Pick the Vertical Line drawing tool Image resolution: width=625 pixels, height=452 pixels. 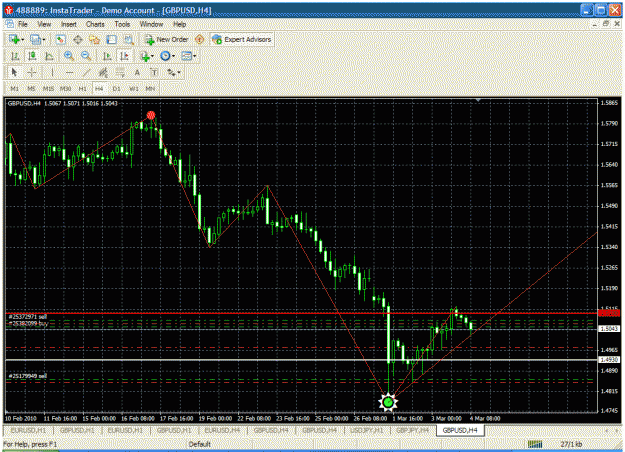coord(52,72)
